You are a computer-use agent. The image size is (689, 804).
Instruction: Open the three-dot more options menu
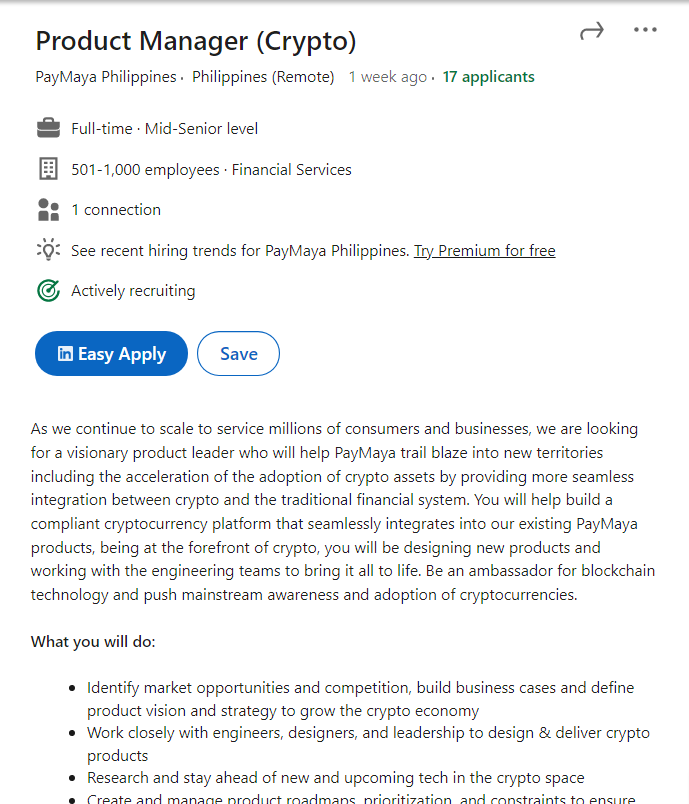point(645,30)
